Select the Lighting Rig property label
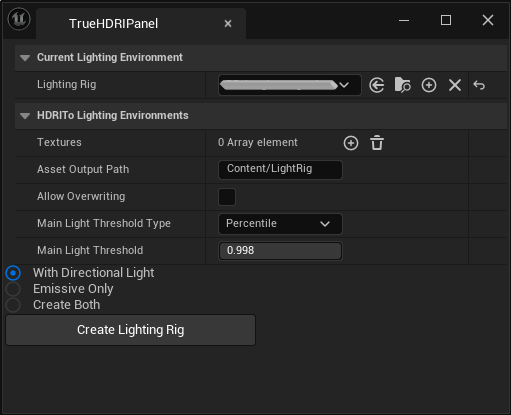The image size is (511, 415). (x=67, y=84)
